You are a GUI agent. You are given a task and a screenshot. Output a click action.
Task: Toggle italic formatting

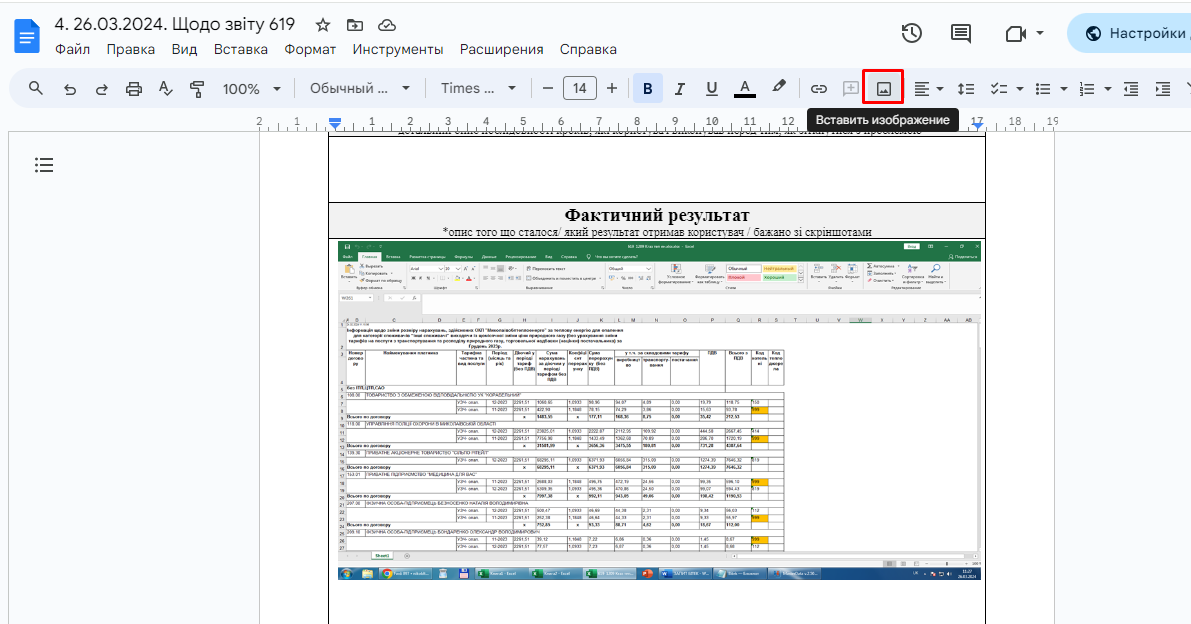pyautogui.click(x=680, y=88)
